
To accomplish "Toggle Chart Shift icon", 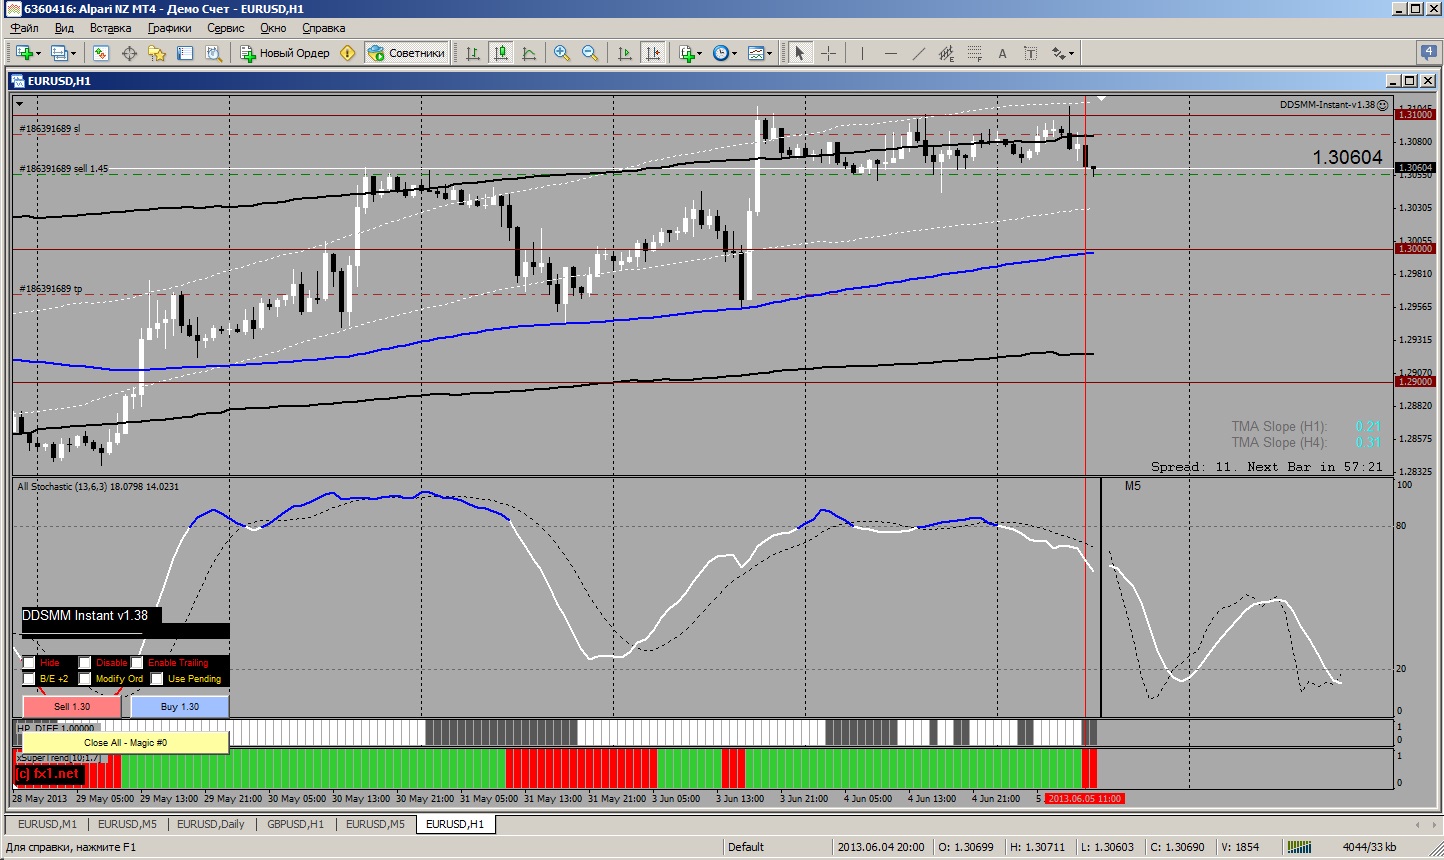I will click(x=653, y=53).
